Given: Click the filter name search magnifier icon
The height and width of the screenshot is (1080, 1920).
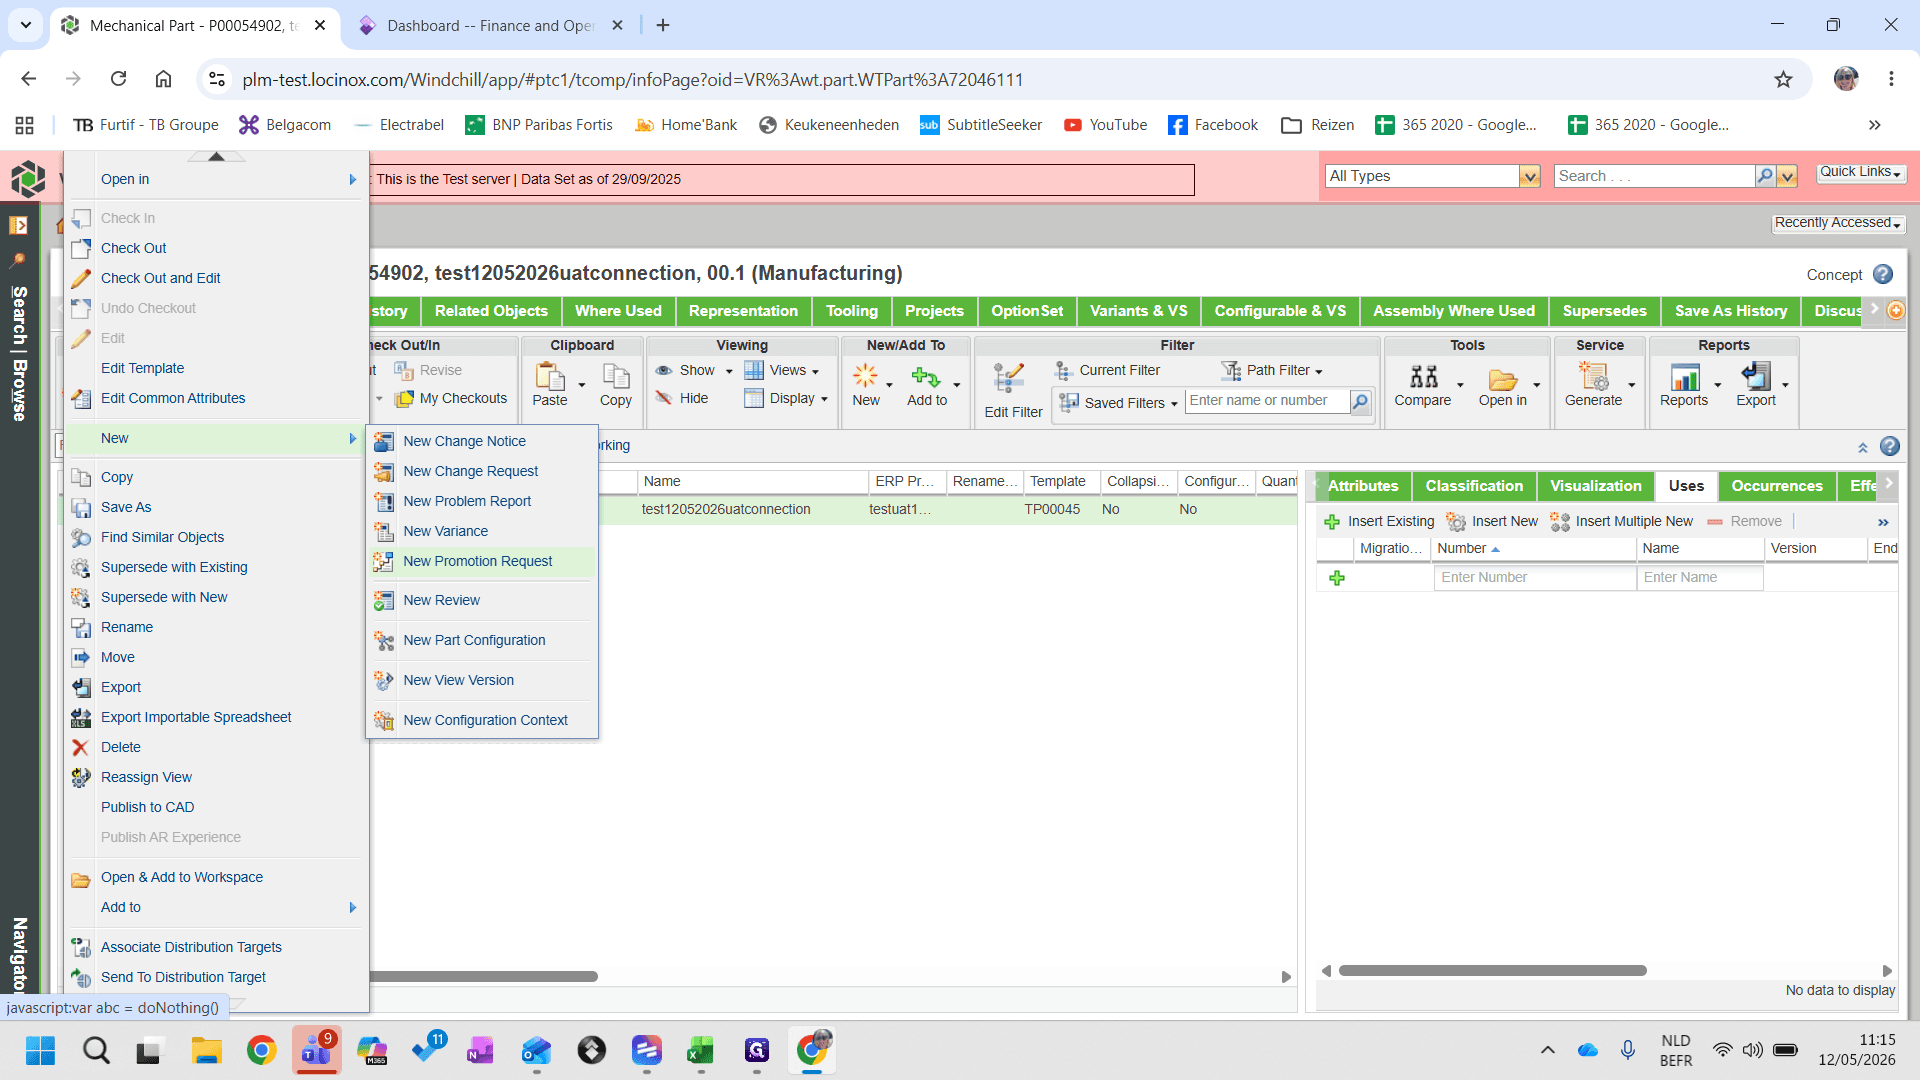Looking at the screenshot, I should 1359,401.
